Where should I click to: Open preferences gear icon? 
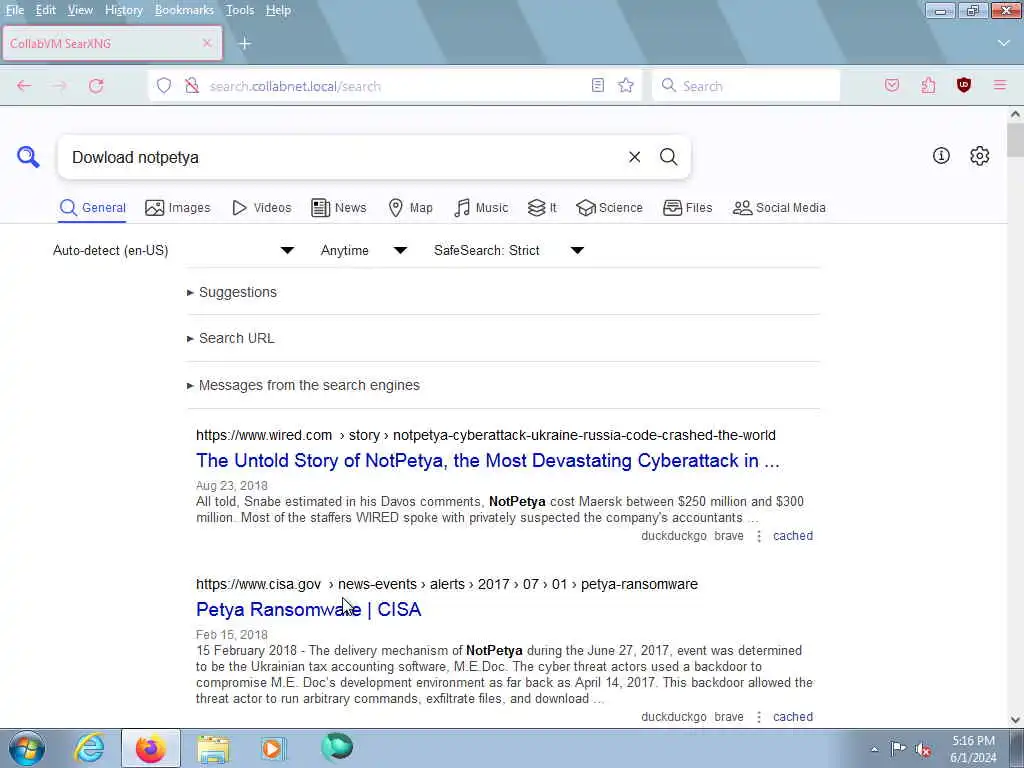tap(980, 155)
